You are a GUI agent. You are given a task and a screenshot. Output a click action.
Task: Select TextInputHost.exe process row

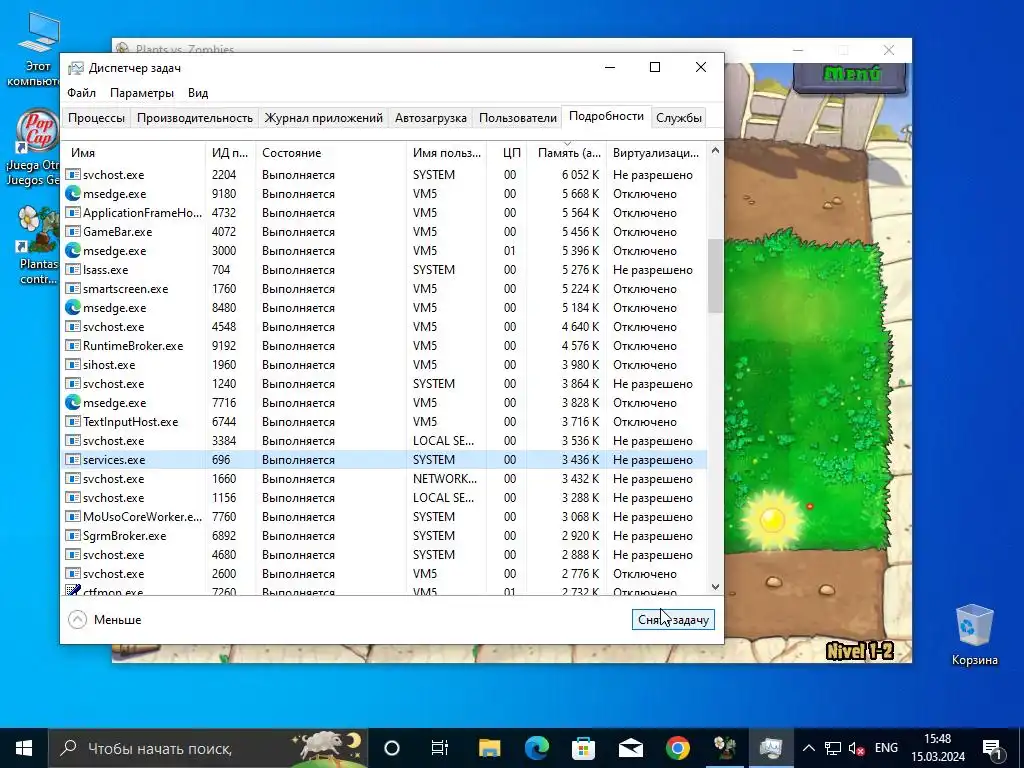[385, 422]
